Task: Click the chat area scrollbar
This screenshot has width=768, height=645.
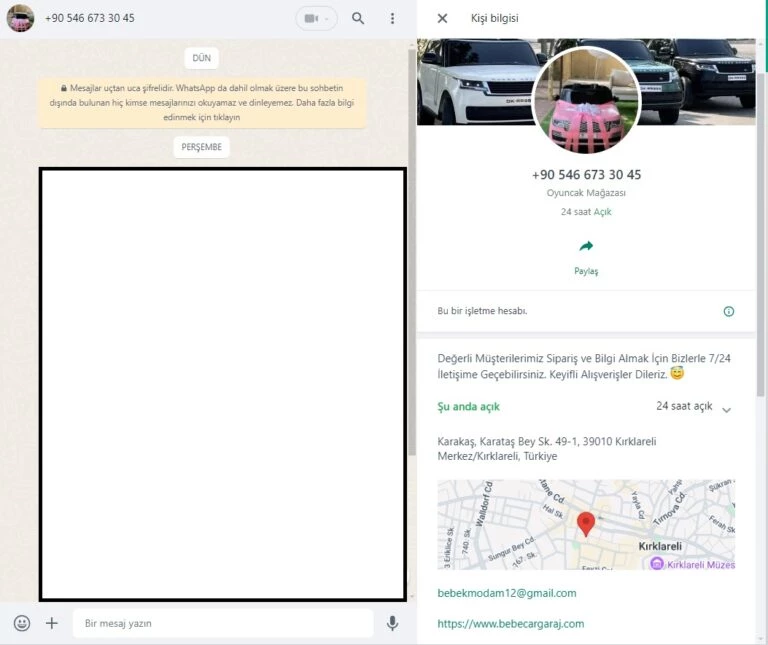Action: click(x=412, y=252)
